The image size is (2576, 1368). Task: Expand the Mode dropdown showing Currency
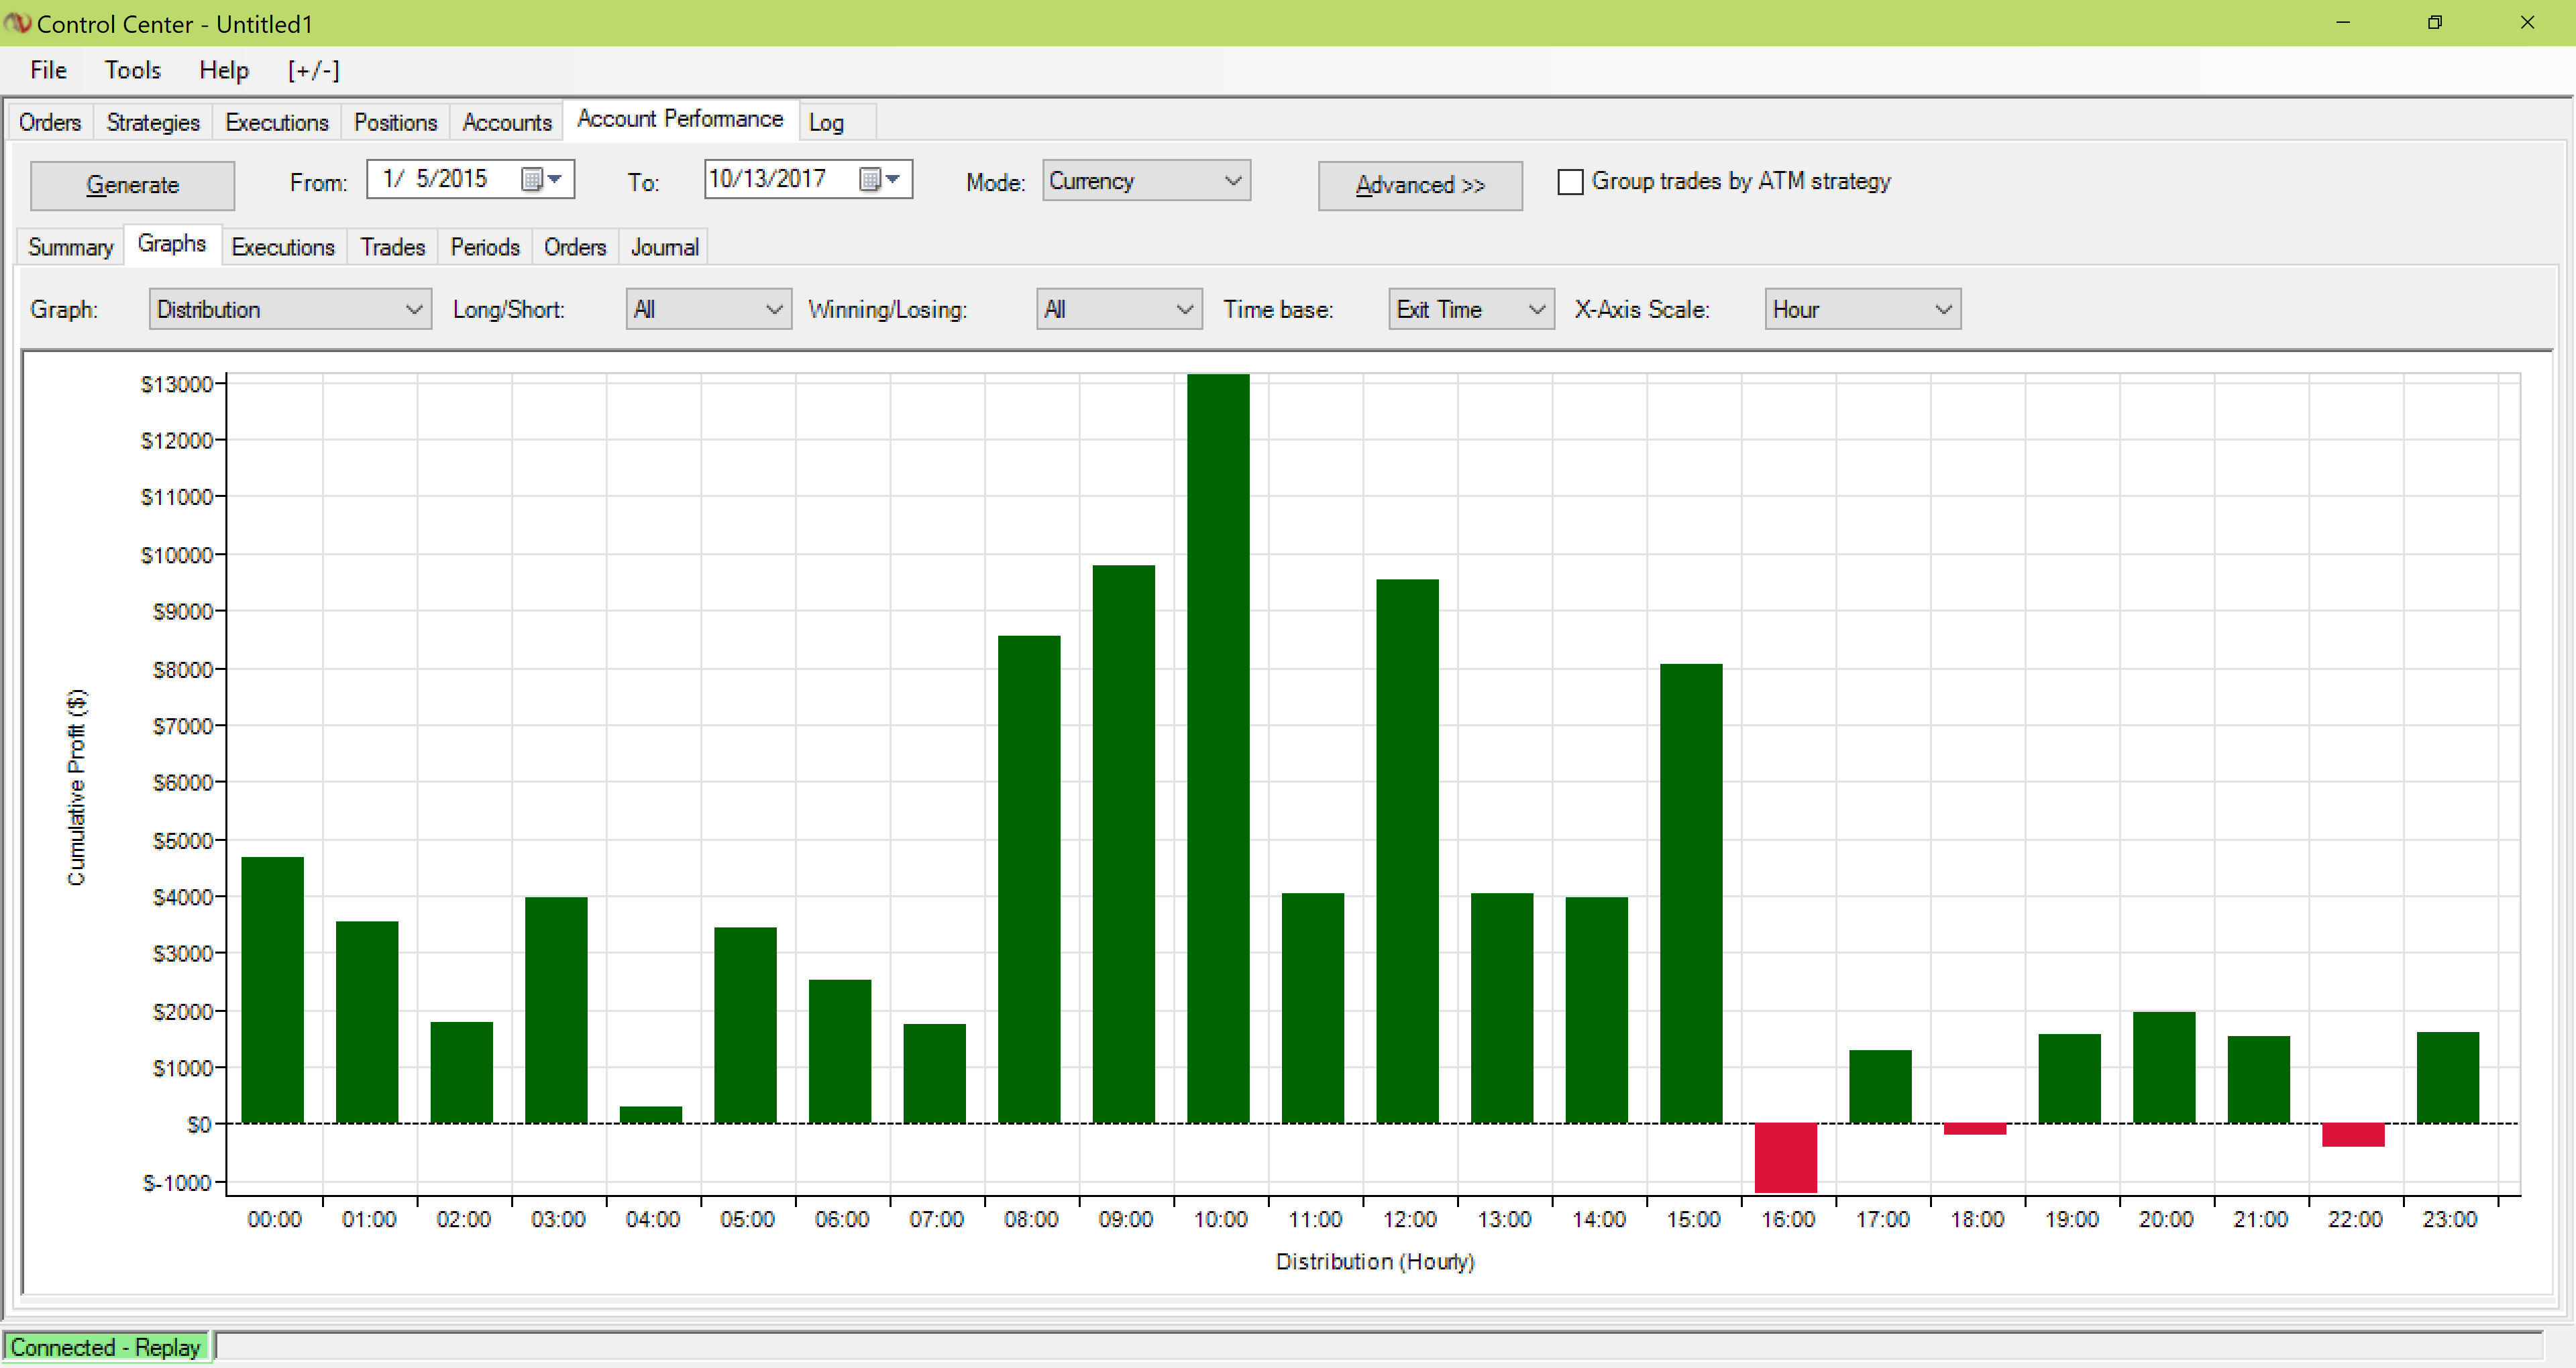1146,181
